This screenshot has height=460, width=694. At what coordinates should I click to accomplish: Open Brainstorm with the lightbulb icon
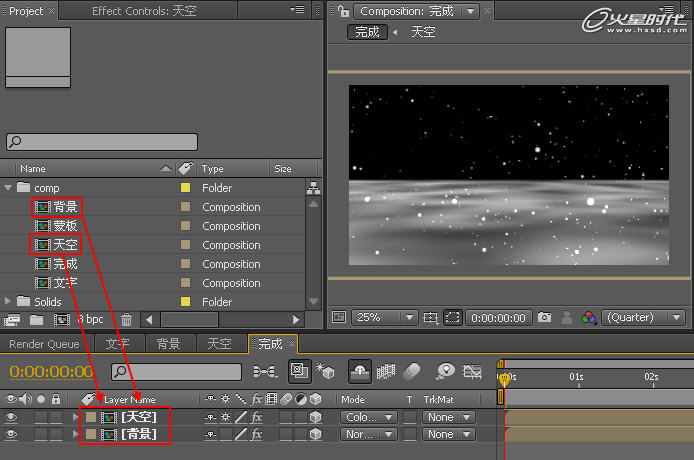click(x=445, y=371)
